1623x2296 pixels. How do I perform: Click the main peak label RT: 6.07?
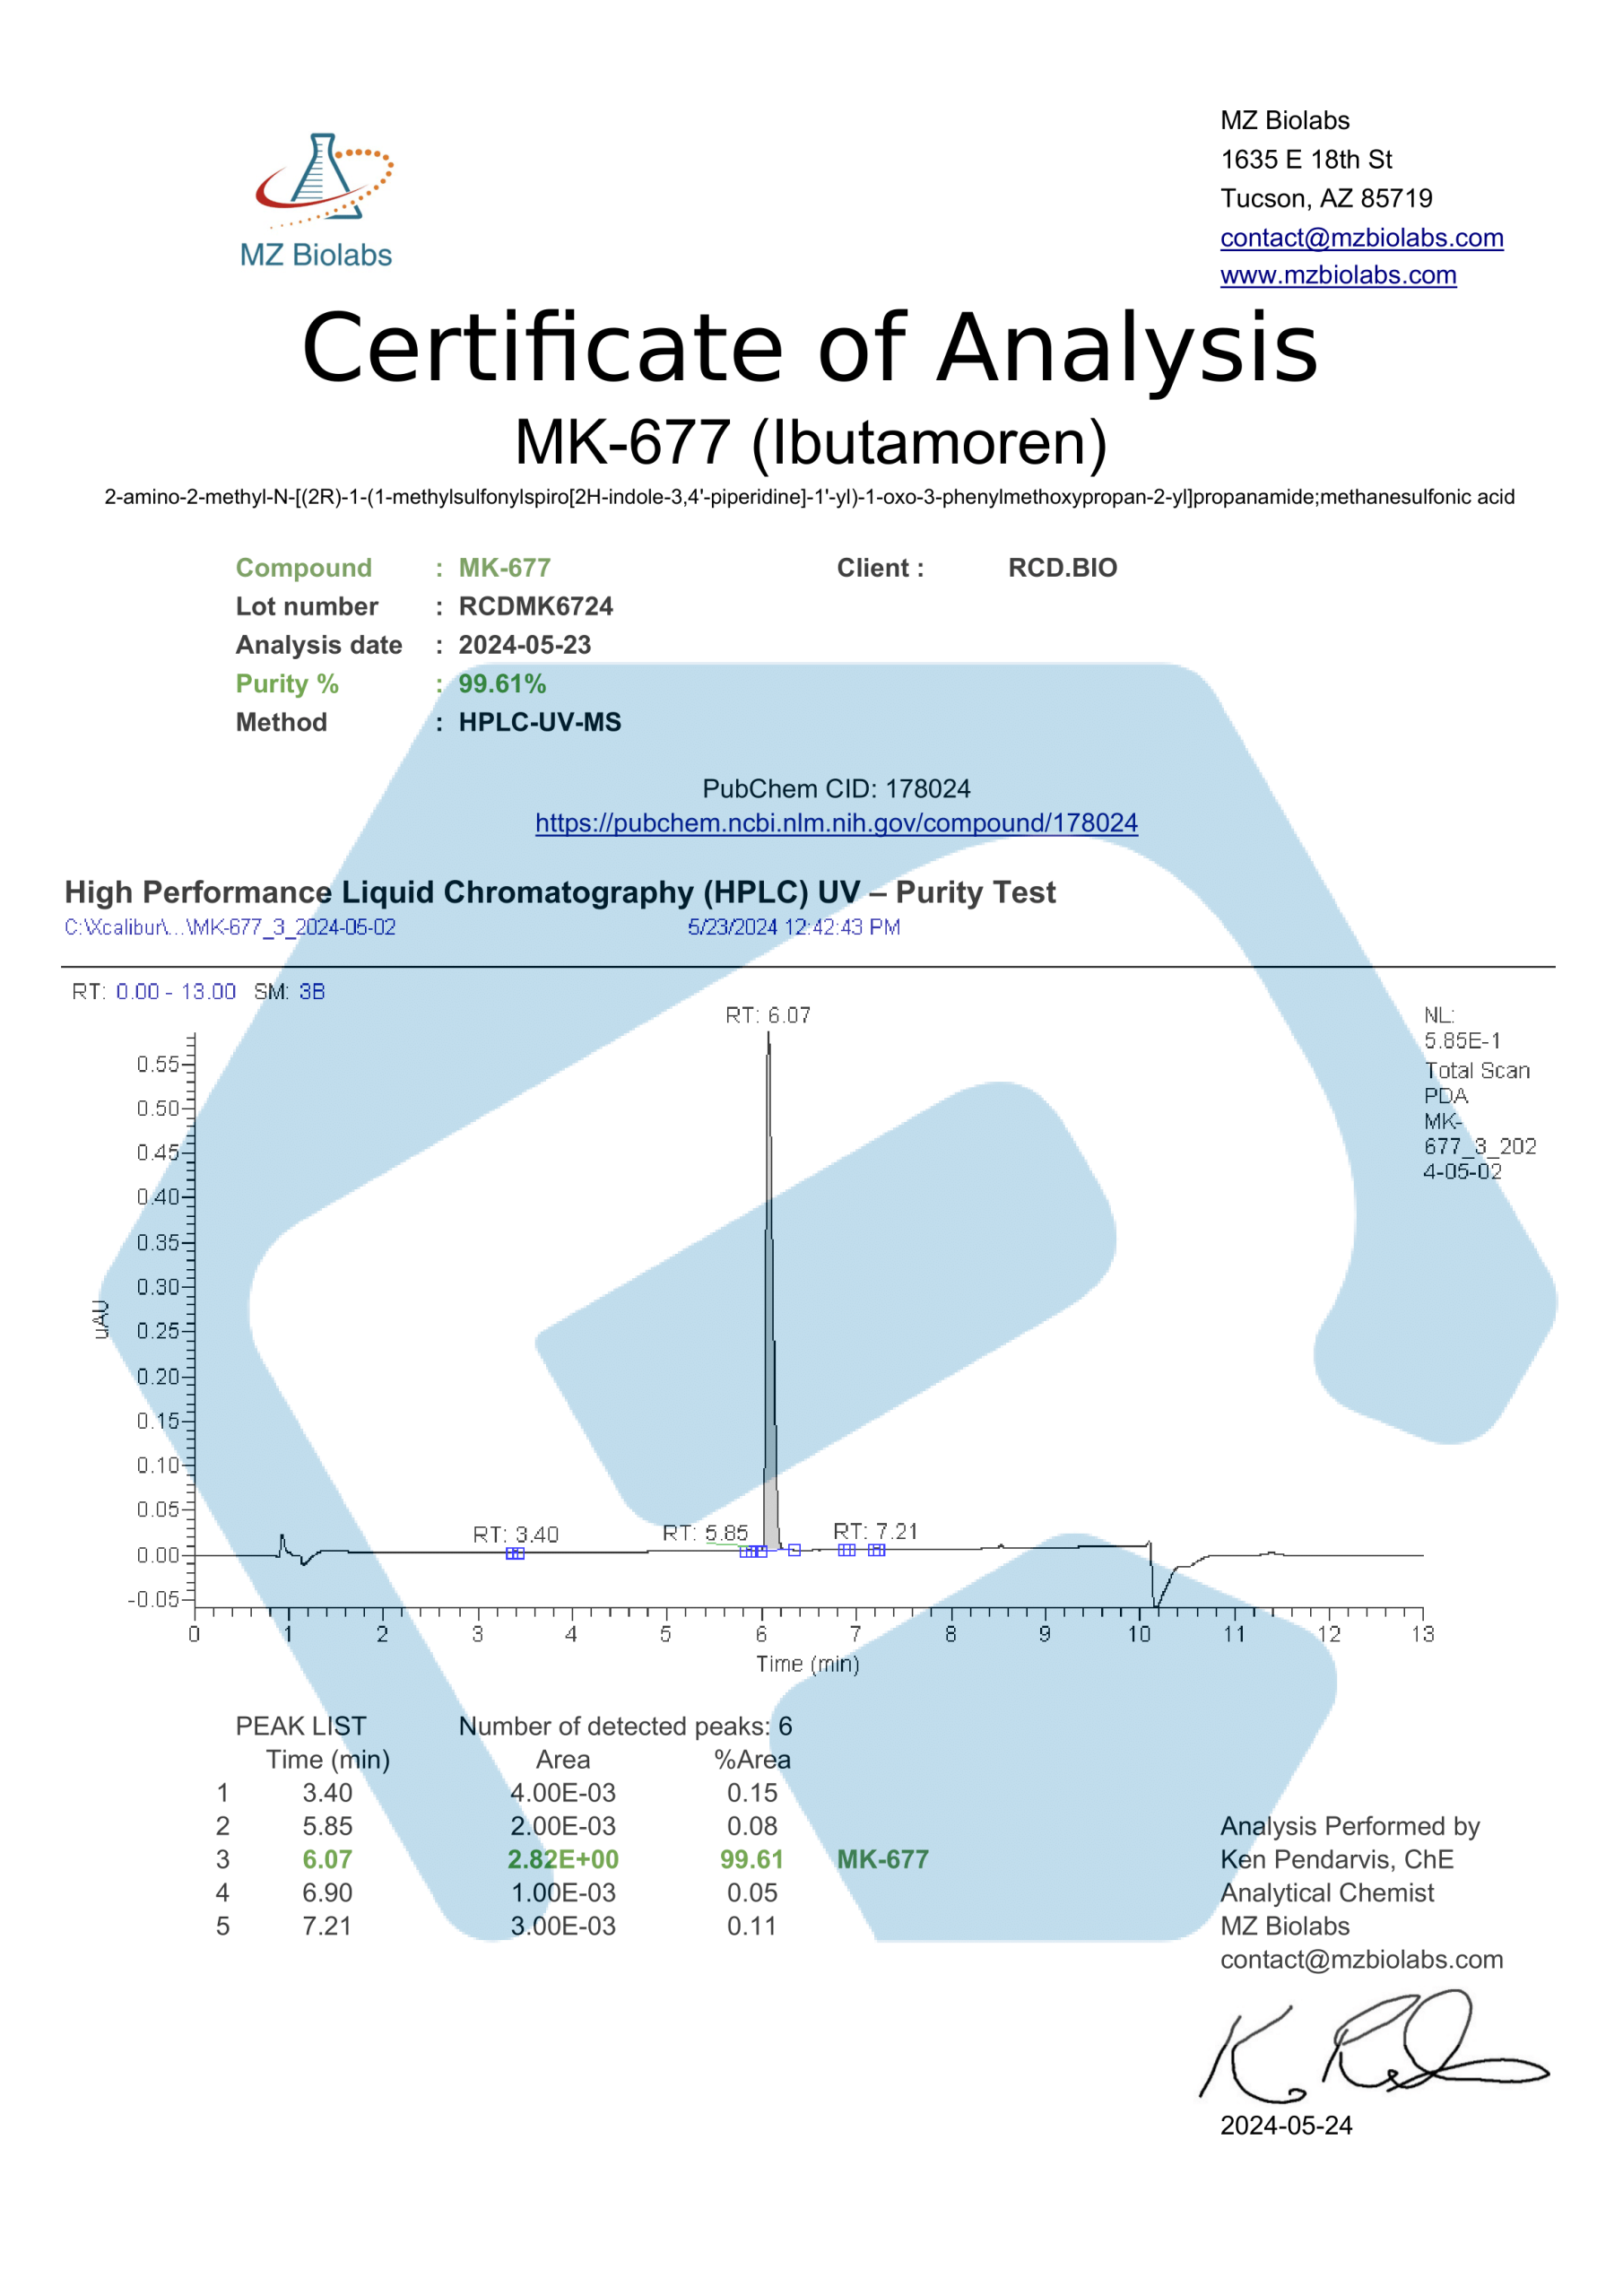point(768,1016)
